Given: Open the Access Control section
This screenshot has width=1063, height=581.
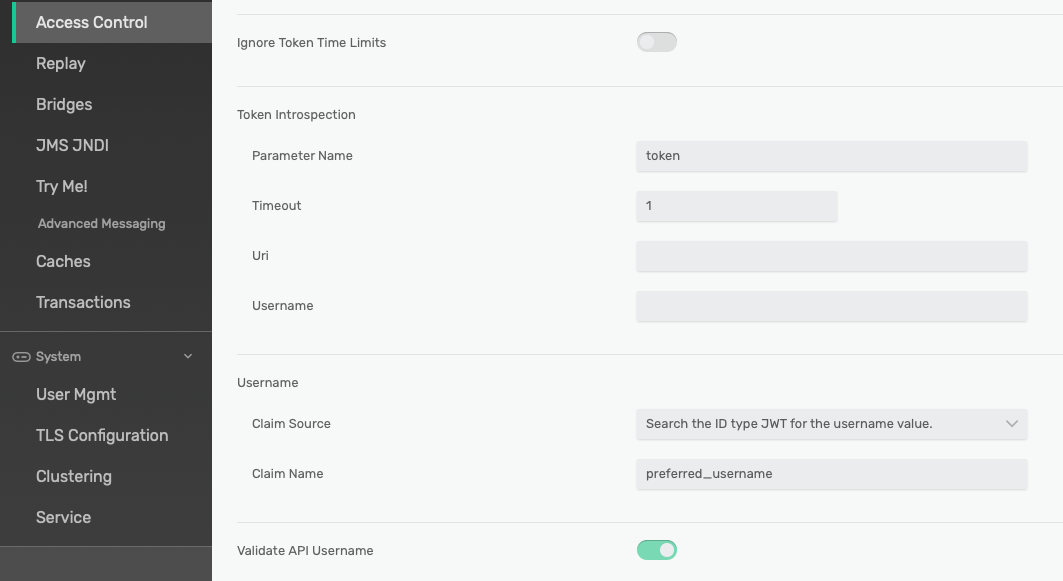Looking at the screenshot, I should coord(112,22).
